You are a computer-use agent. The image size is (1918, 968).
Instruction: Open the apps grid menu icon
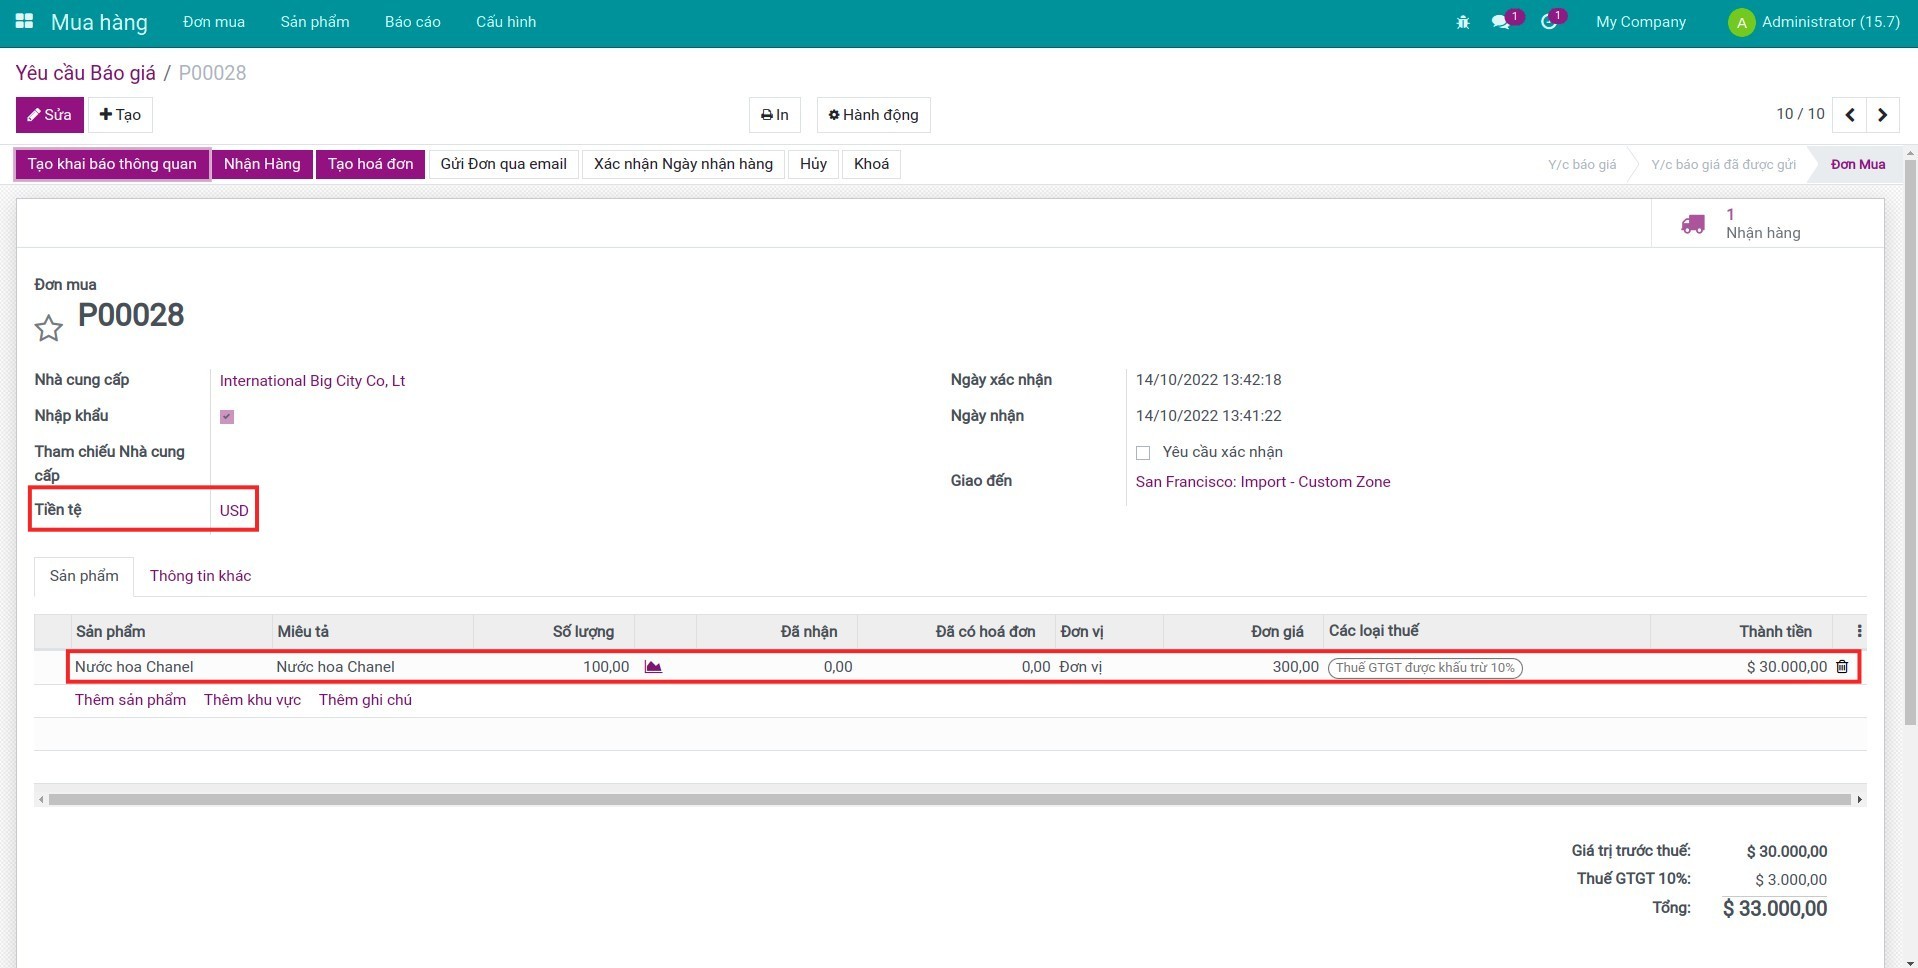click(24, 21)
